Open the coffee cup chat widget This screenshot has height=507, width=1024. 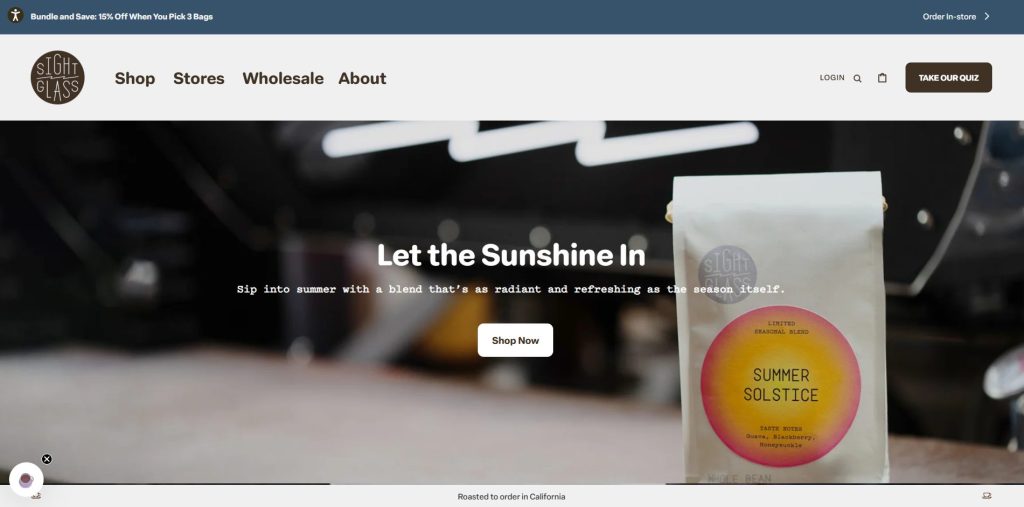[26, 480]
